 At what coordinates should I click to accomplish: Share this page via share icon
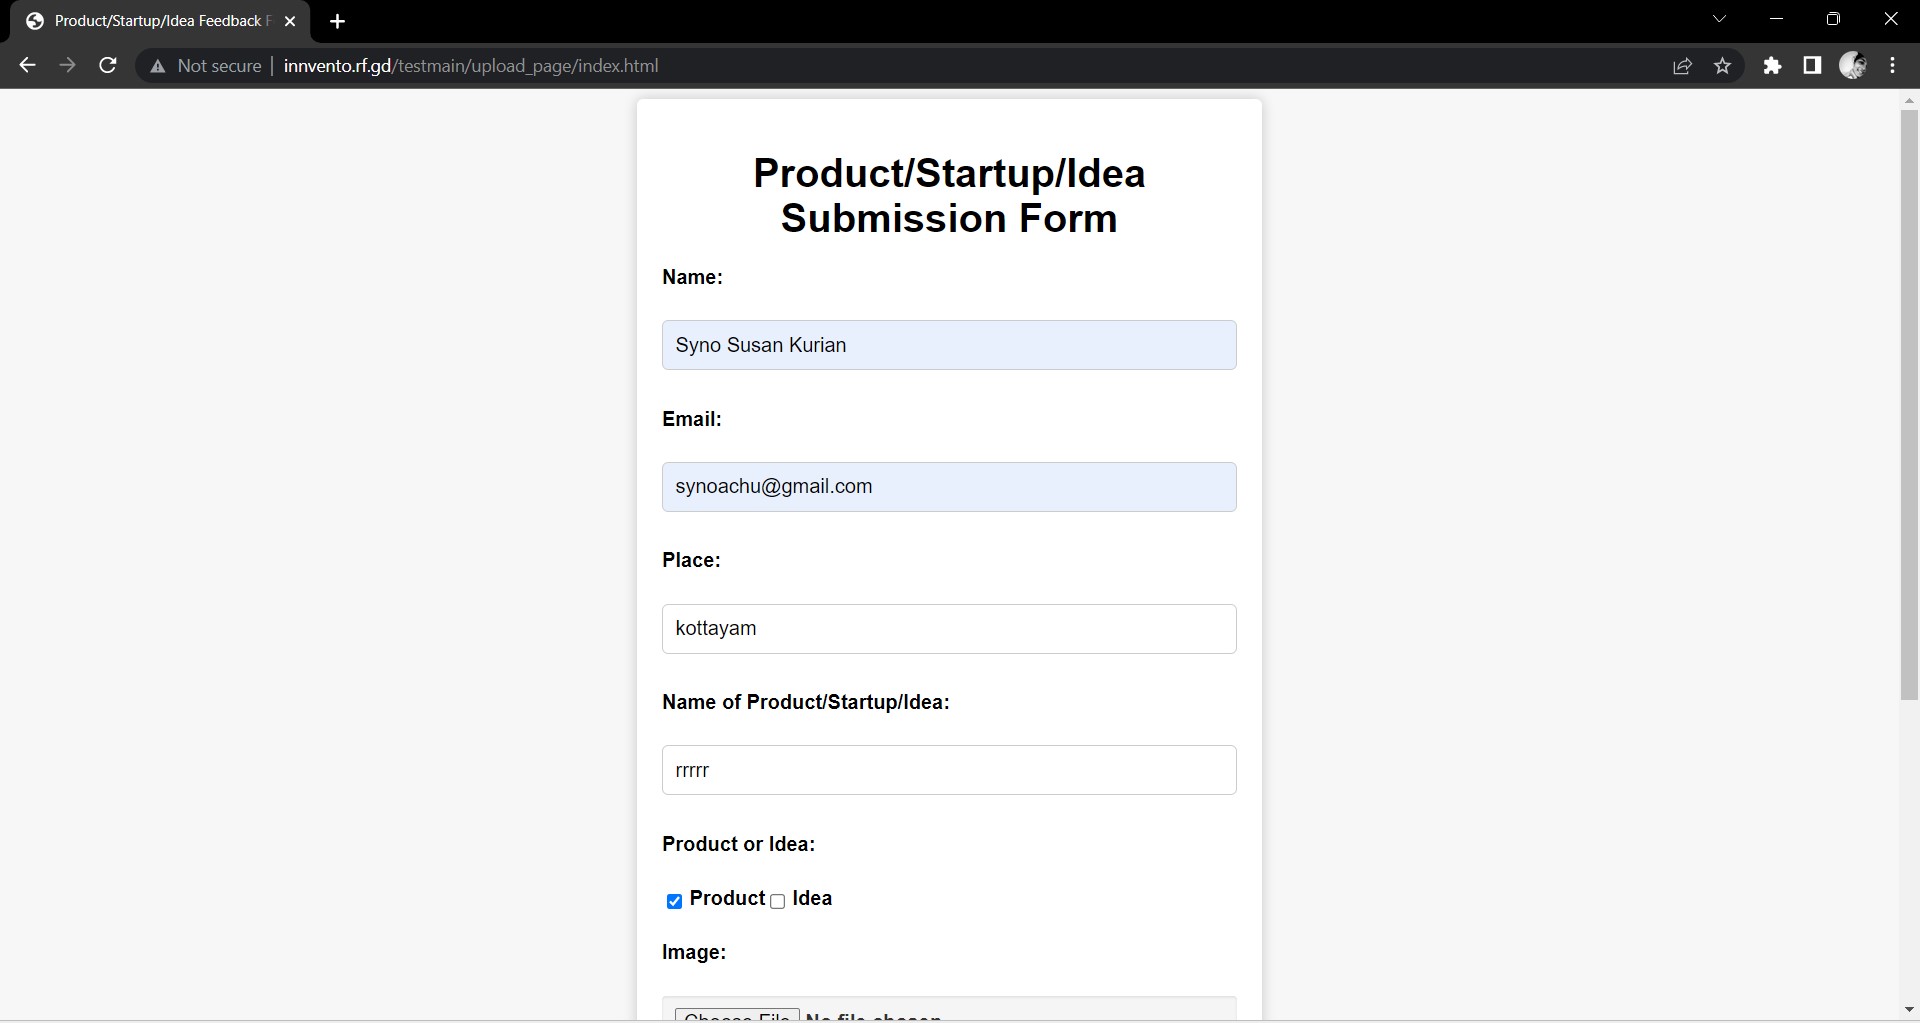1682,66
